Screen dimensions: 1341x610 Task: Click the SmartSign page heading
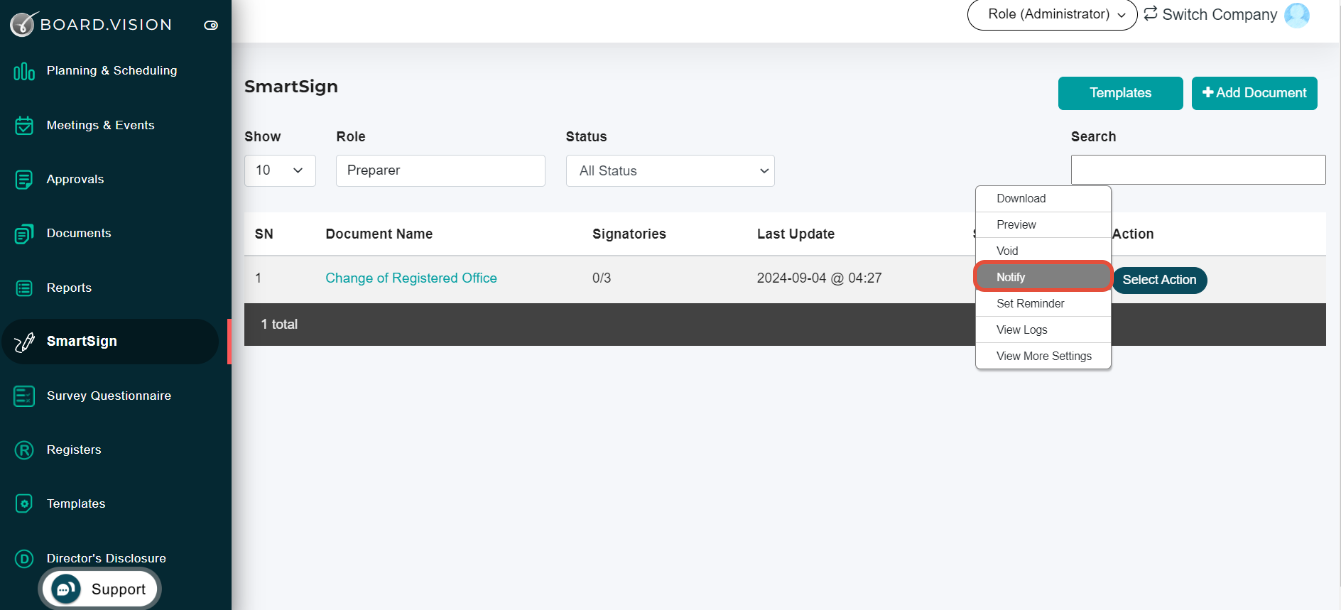click(291, 87)
